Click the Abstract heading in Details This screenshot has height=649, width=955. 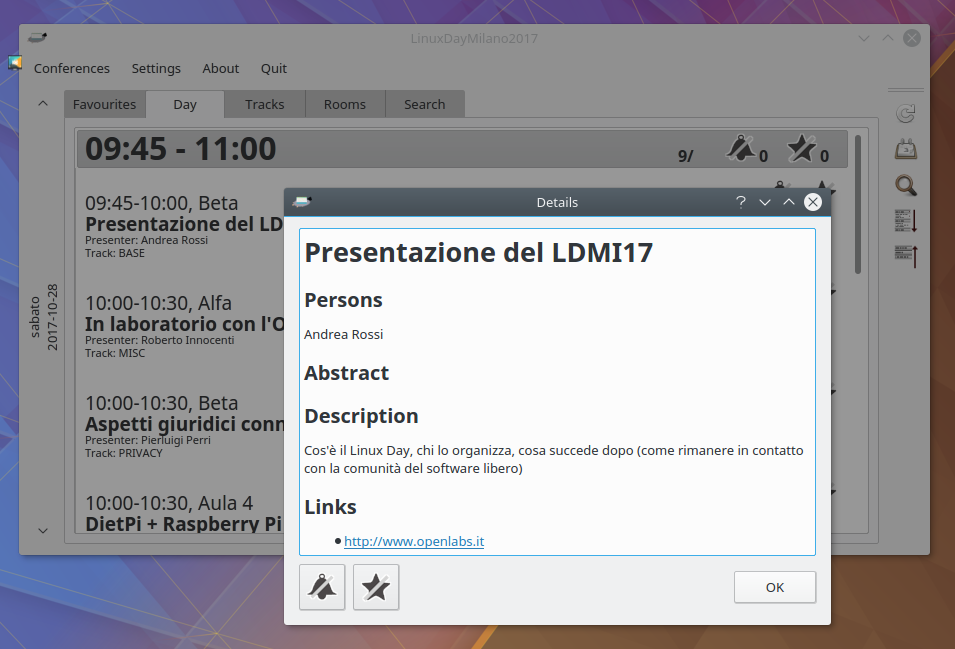pos(347,373)
